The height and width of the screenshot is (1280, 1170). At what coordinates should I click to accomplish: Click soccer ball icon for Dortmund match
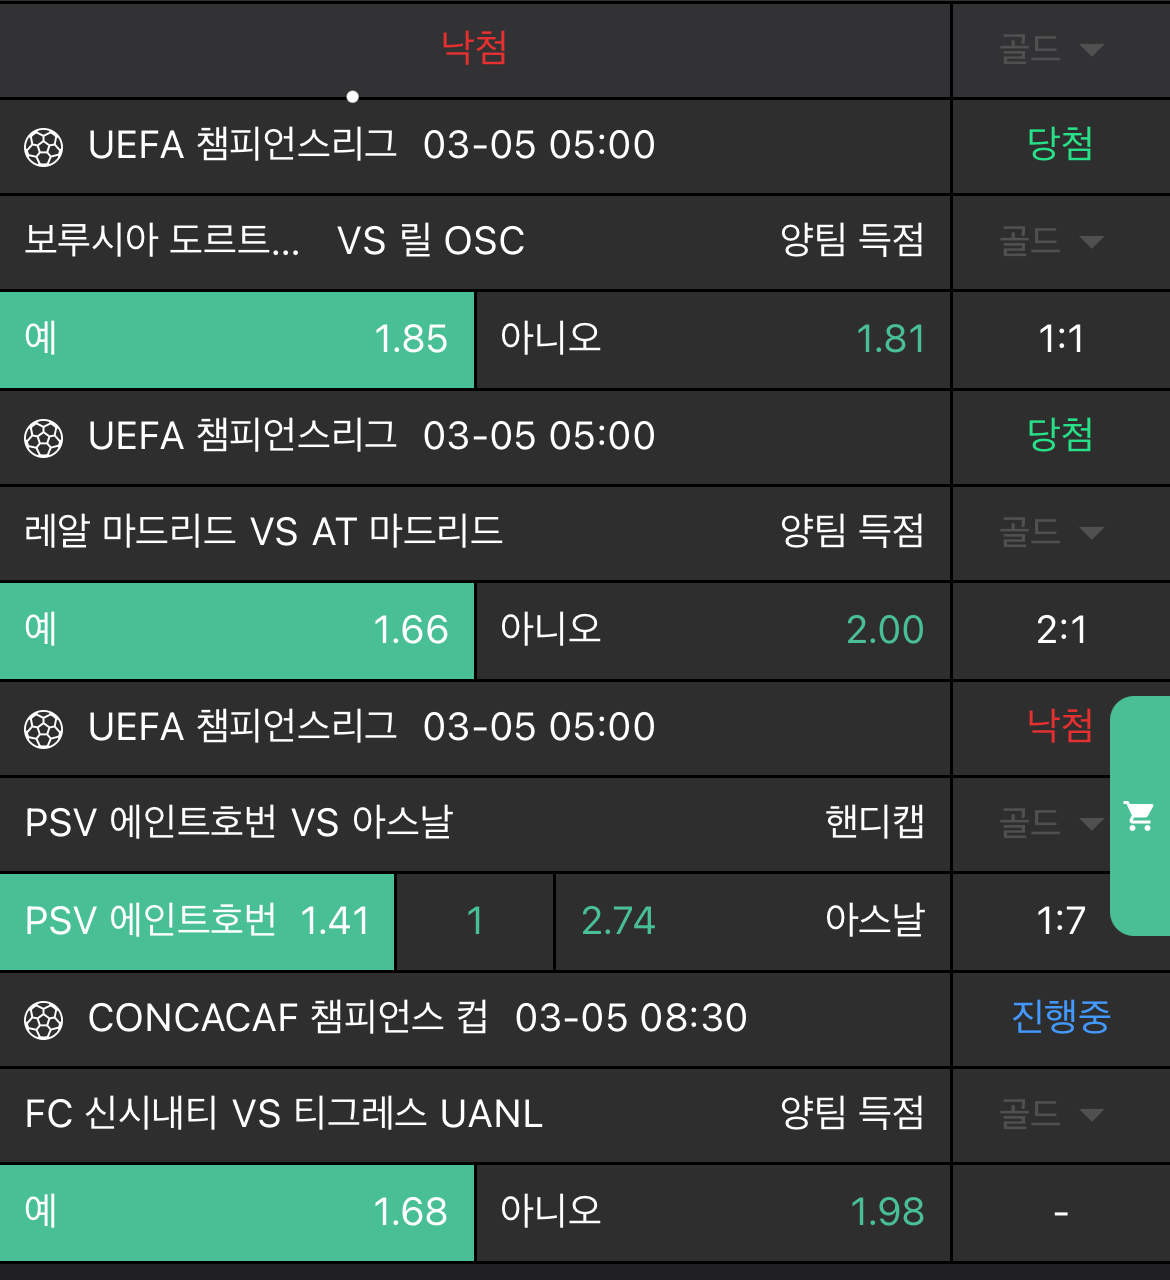coord(44,147)
